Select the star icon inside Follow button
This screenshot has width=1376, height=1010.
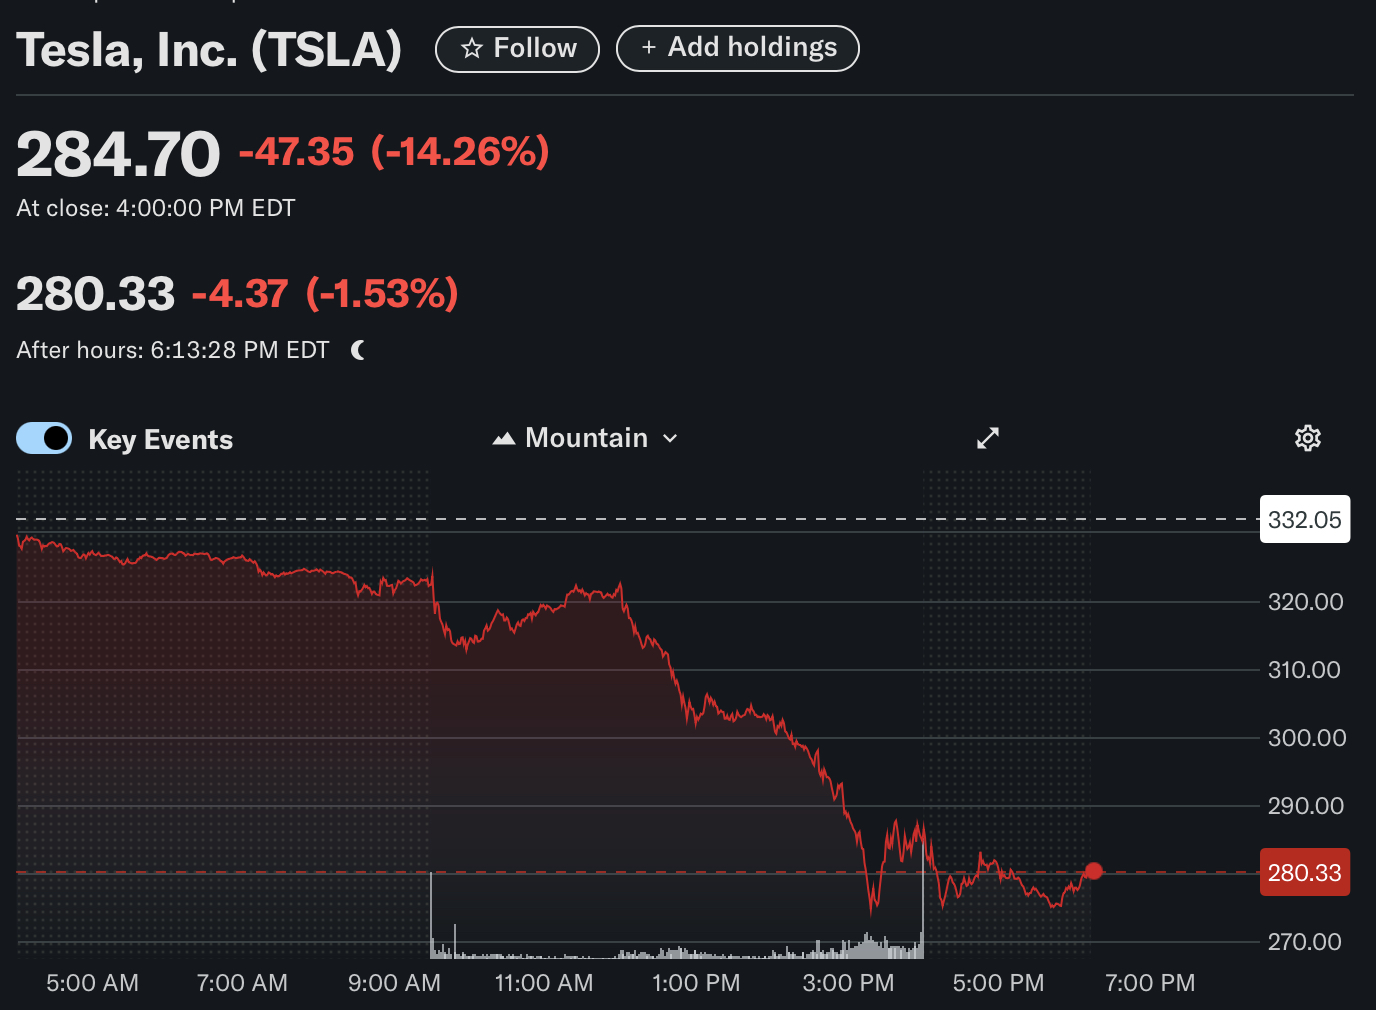[x=471, y=48]
